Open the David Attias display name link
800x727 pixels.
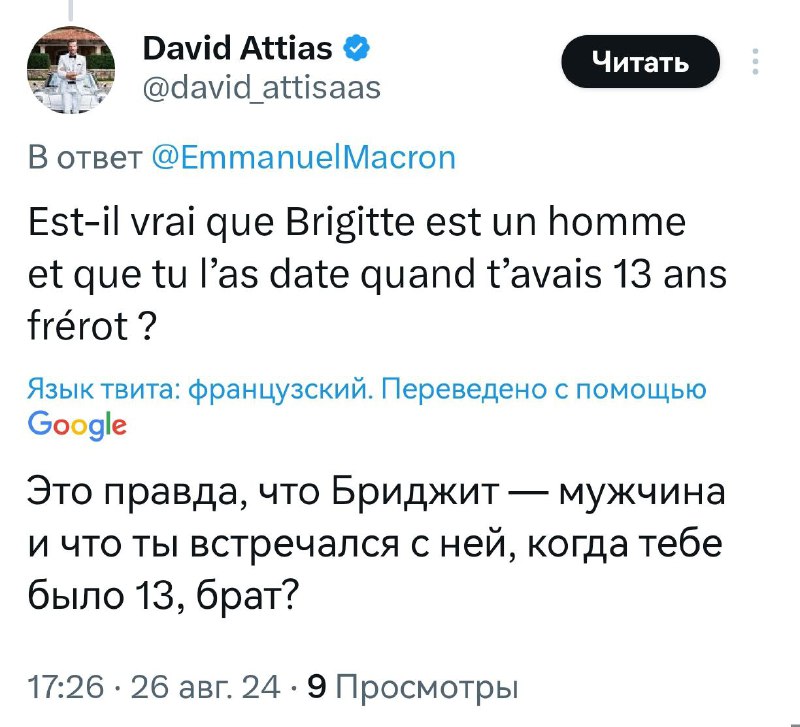(236, 47)
